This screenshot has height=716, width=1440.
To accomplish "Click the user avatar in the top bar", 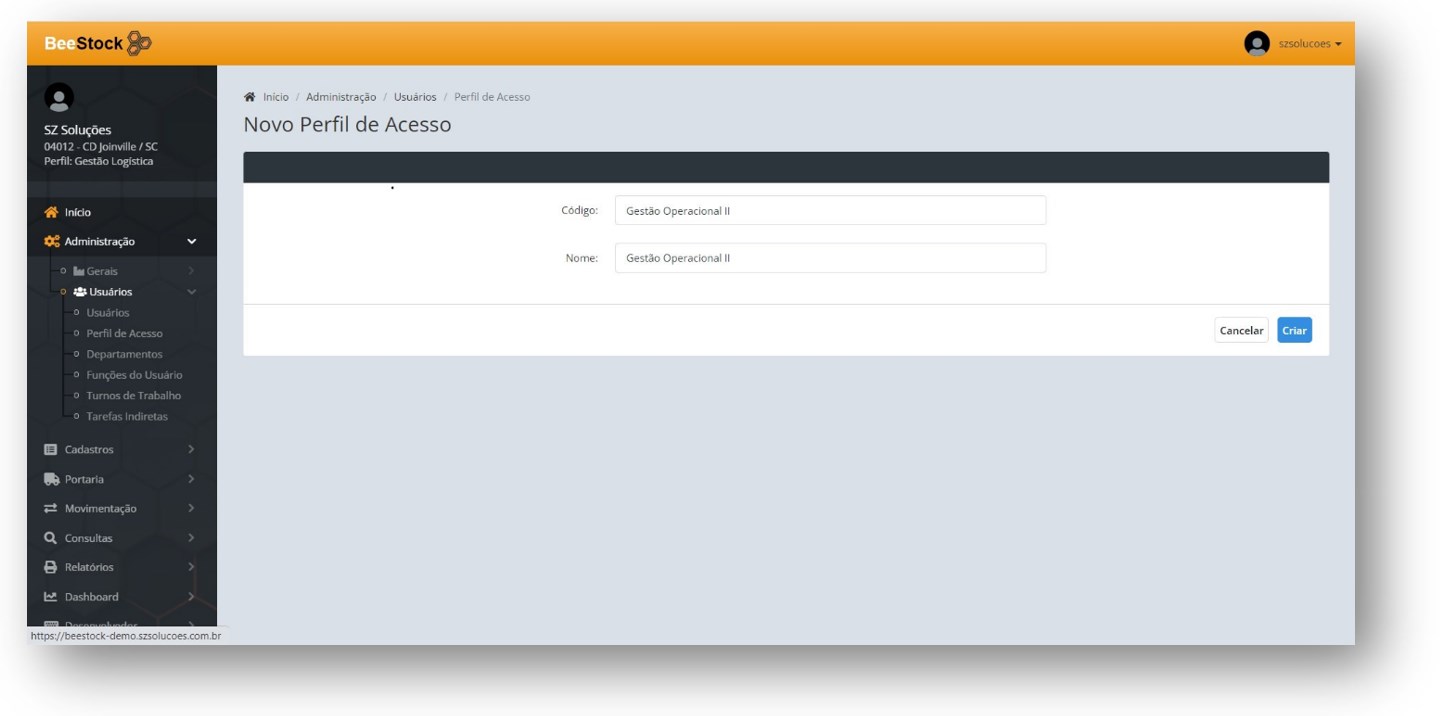I will [1256, 44].
